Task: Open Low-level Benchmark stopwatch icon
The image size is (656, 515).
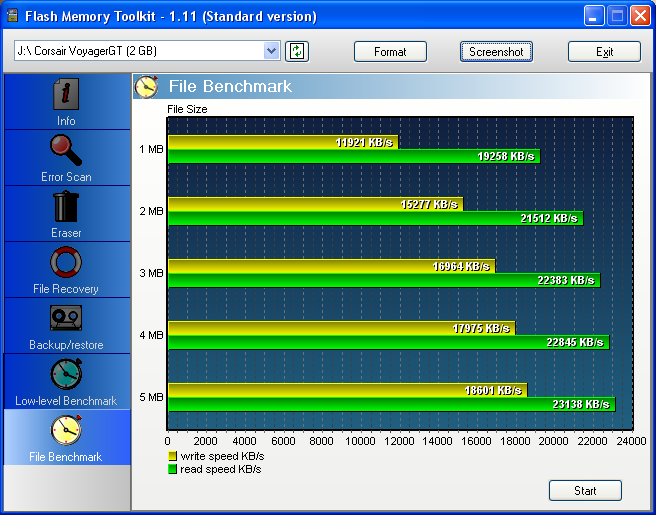Action: point(66,374)
